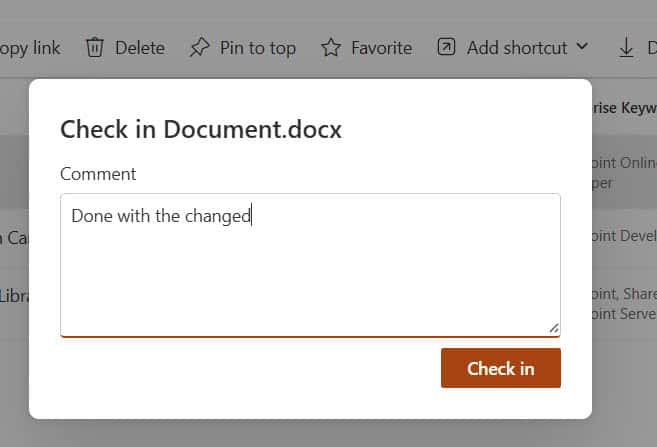Click the Add shortcut arrow-box icon

point(446,48)
